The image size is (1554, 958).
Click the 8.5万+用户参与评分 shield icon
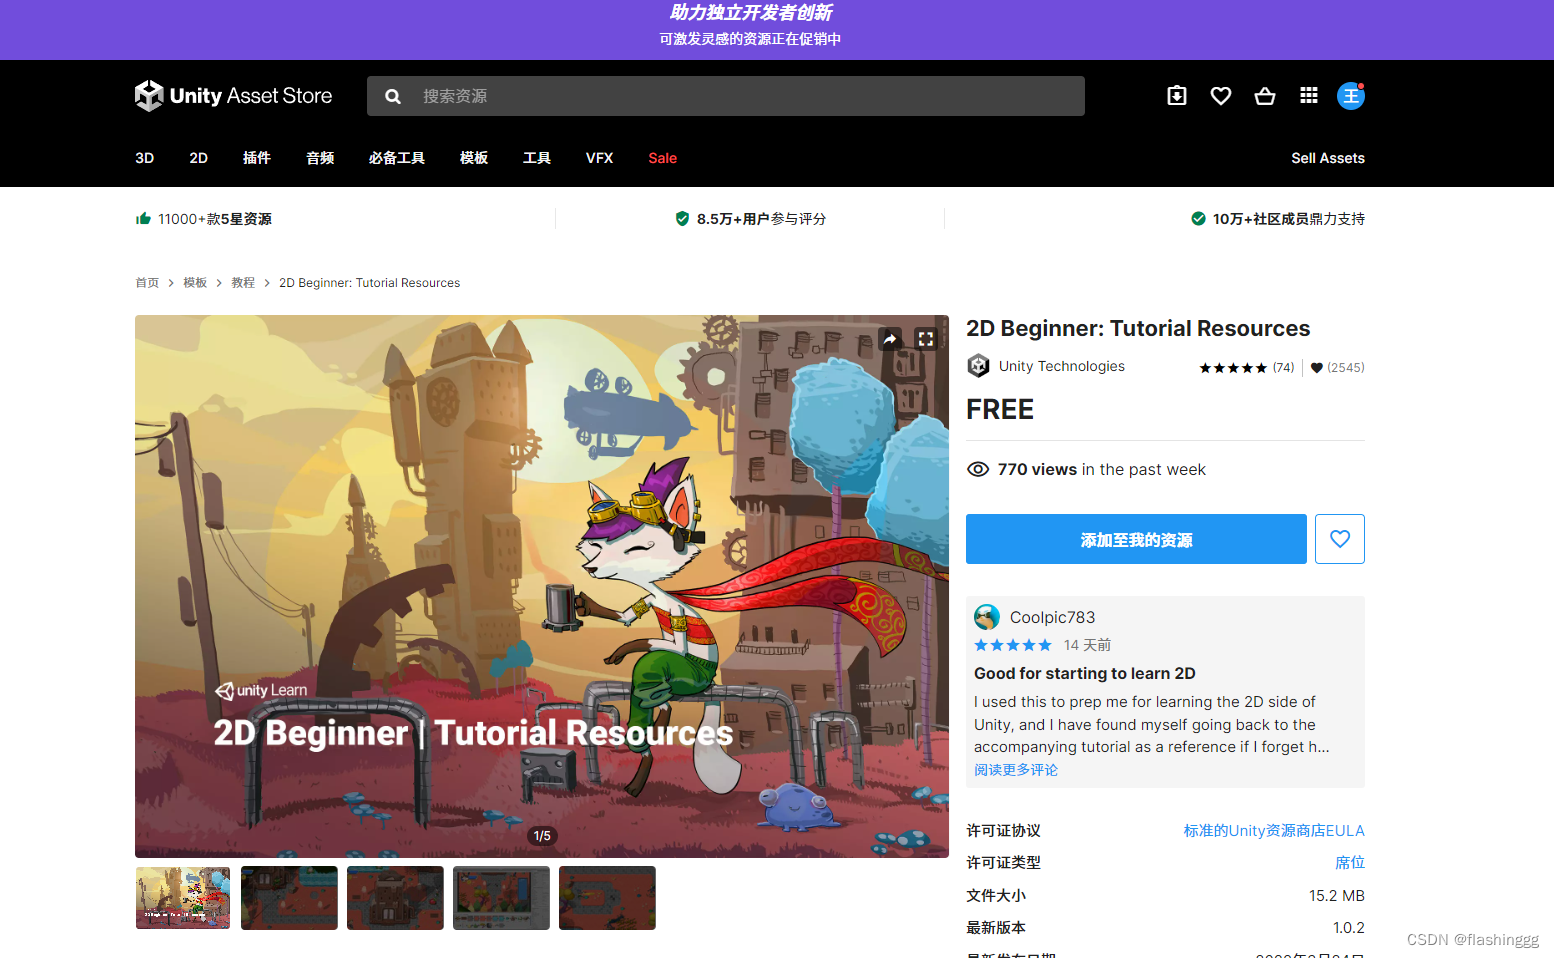pos(682,218)
